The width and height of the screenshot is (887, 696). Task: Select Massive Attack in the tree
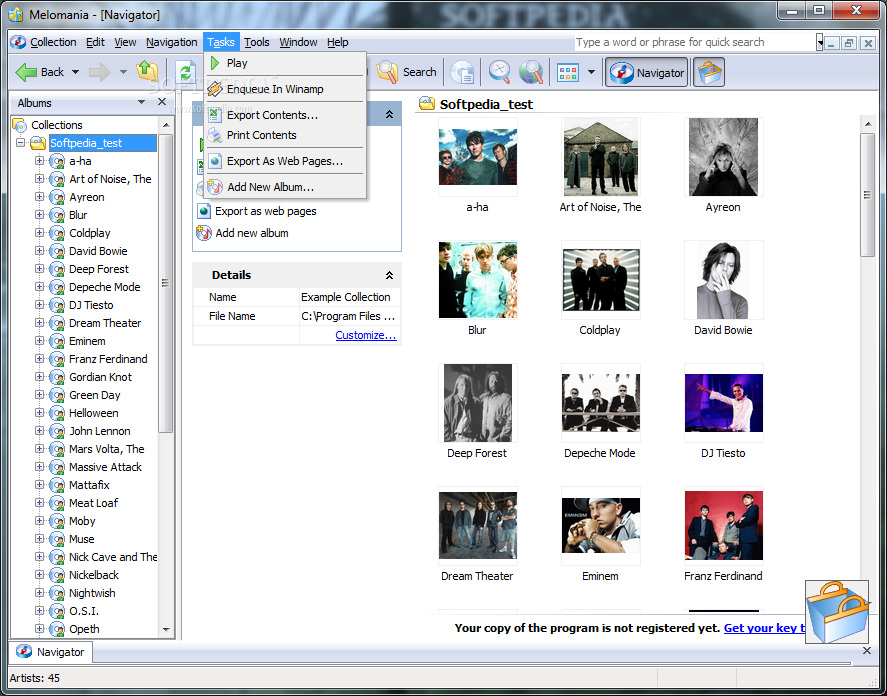click(x=105, y=467)
